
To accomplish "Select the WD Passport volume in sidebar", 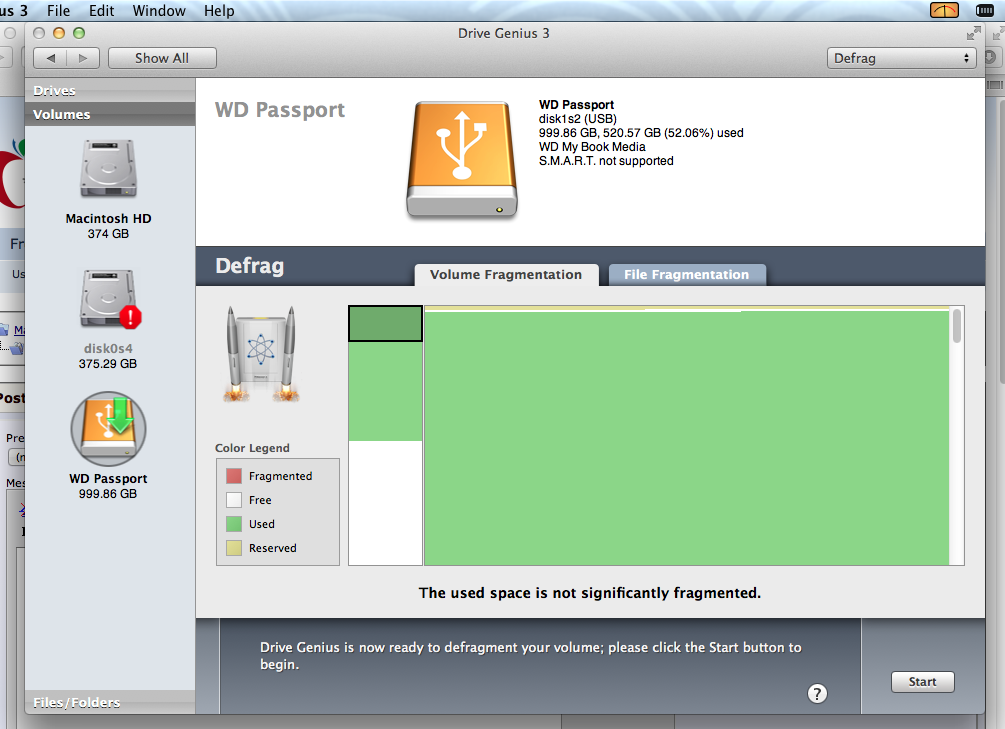I will [108, 429].
